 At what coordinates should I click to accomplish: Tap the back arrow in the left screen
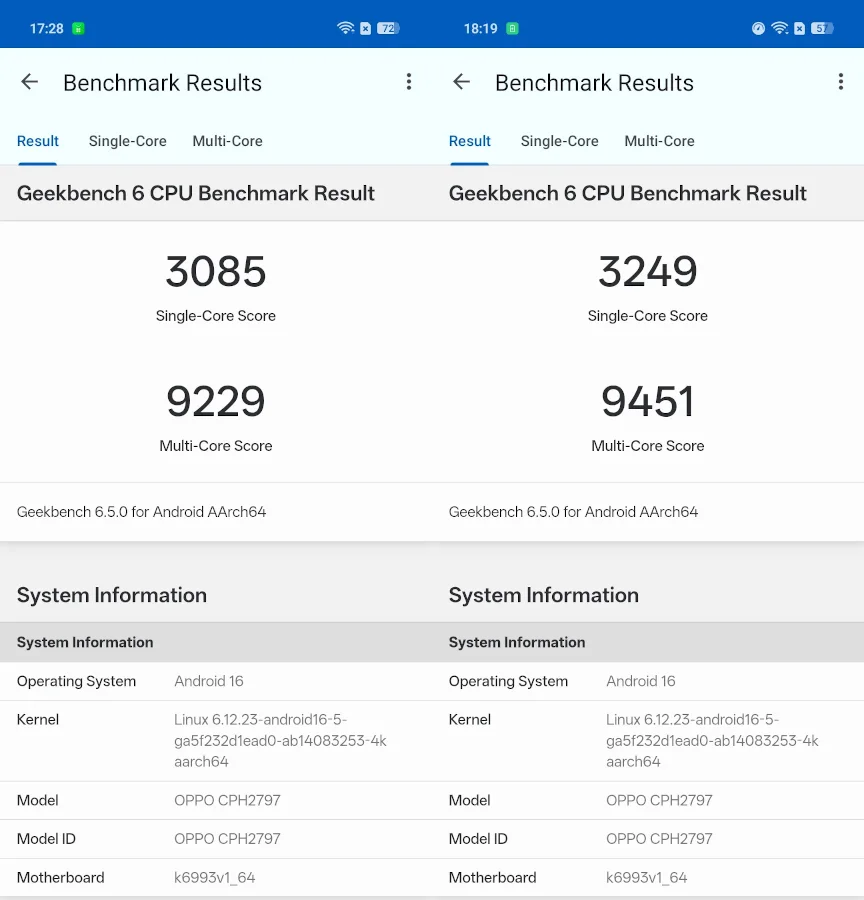pos(30,82)
